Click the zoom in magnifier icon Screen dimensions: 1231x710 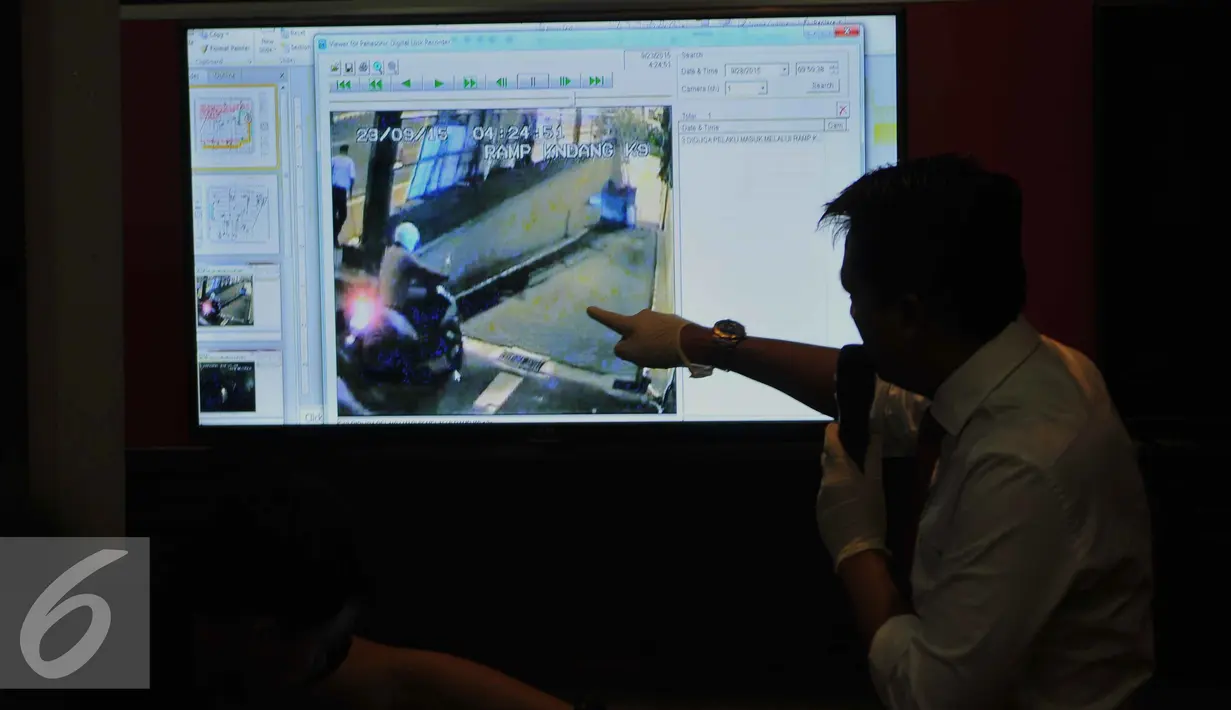click(x=377, y=67)
